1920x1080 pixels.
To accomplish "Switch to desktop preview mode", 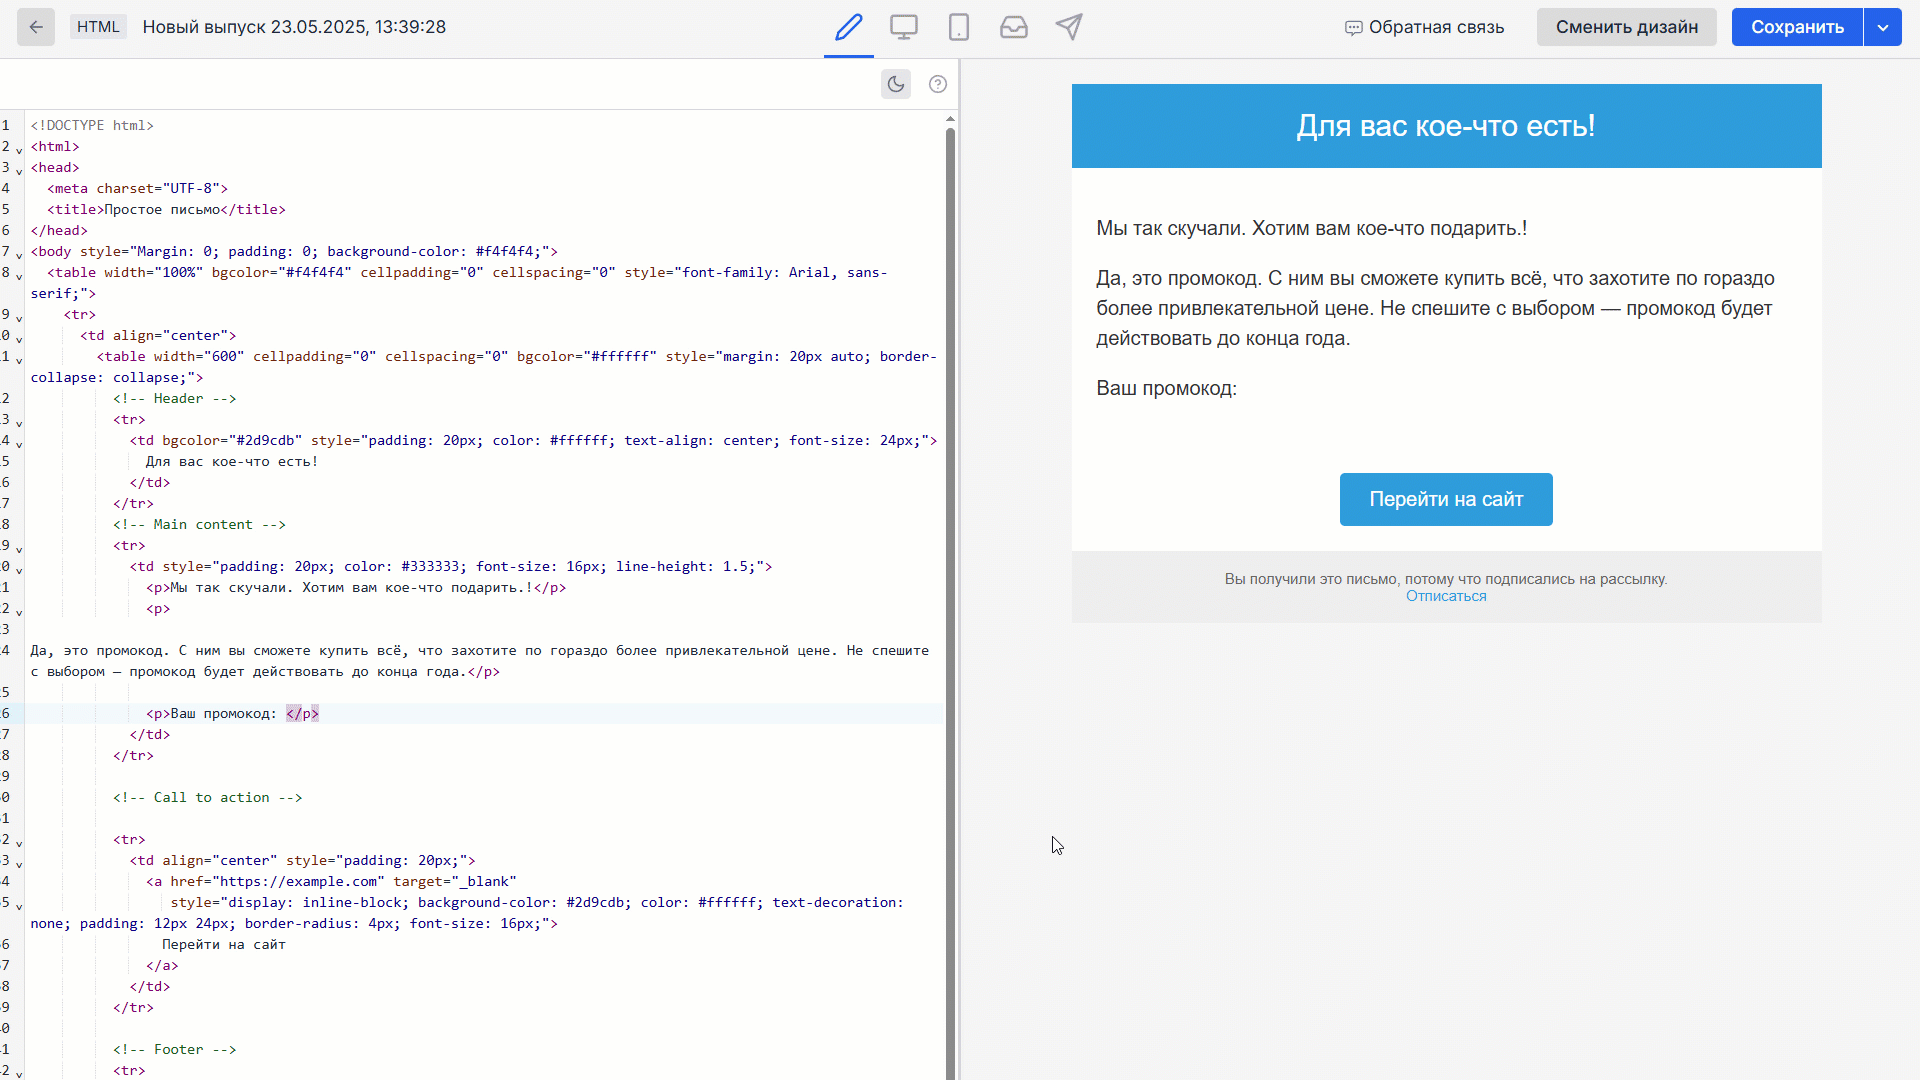I will (x=904, y=27).
